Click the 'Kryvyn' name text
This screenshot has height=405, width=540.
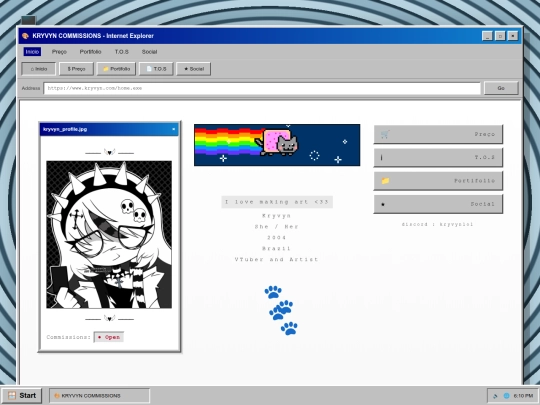click(x=277, y=216)
